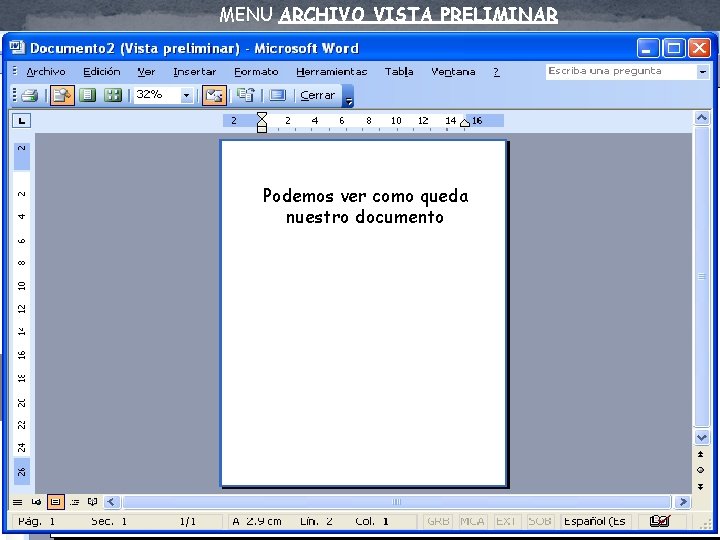Click the horizontal scrollbar thumb

pos(397,502)
